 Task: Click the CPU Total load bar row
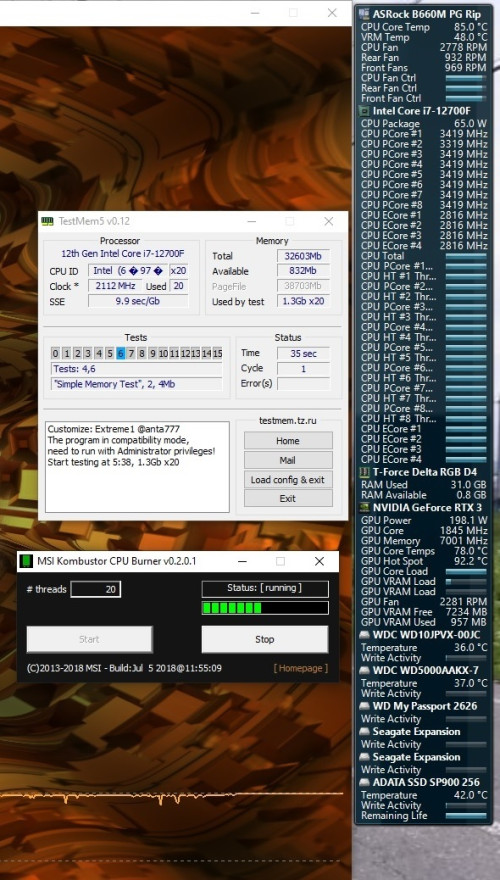pos(424,256)
